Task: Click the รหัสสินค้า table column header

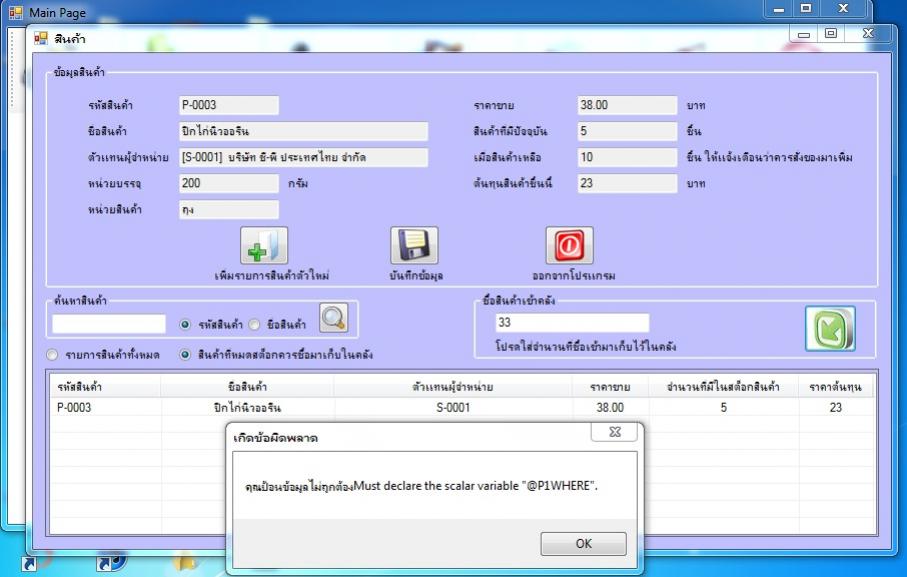Action: coord(105,387)
